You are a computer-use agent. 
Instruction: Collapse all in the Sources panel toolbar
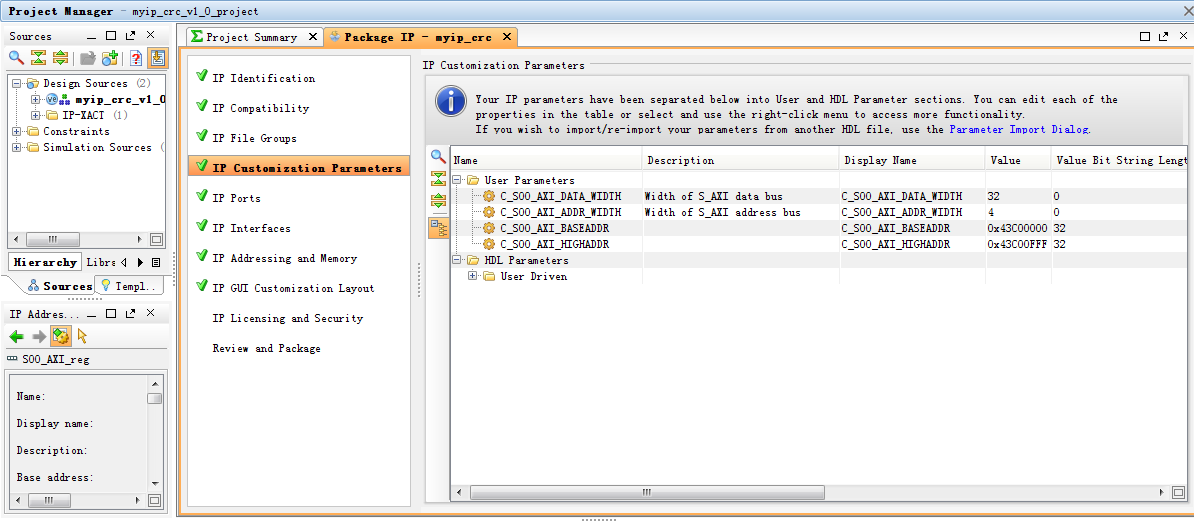[39, 58]
